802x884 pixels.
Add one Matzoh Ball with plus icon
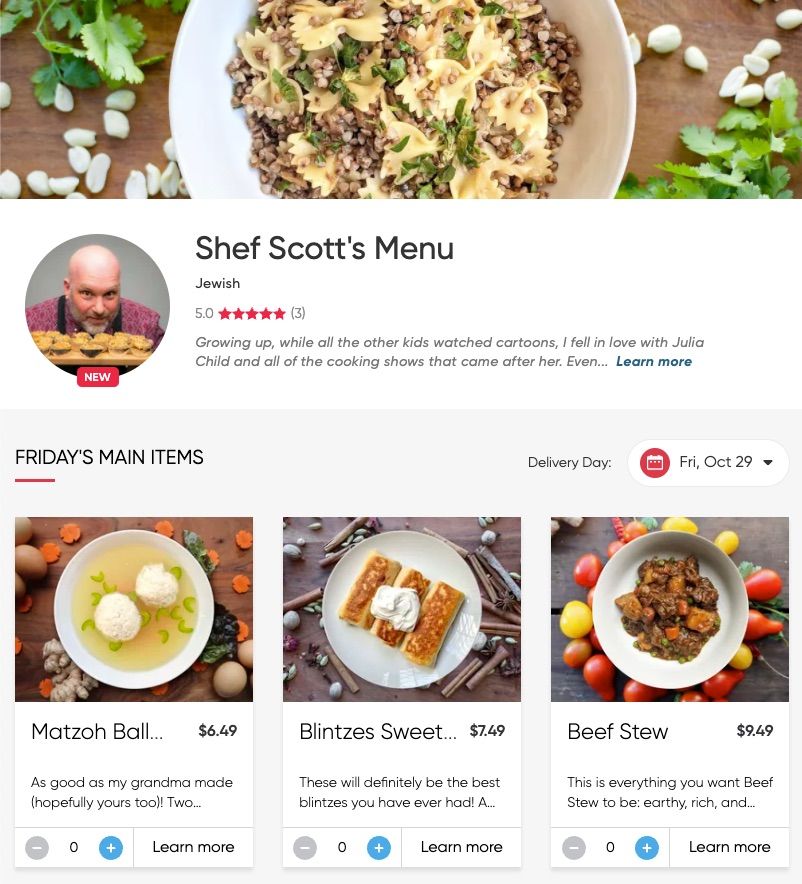[x=110, y=847]
